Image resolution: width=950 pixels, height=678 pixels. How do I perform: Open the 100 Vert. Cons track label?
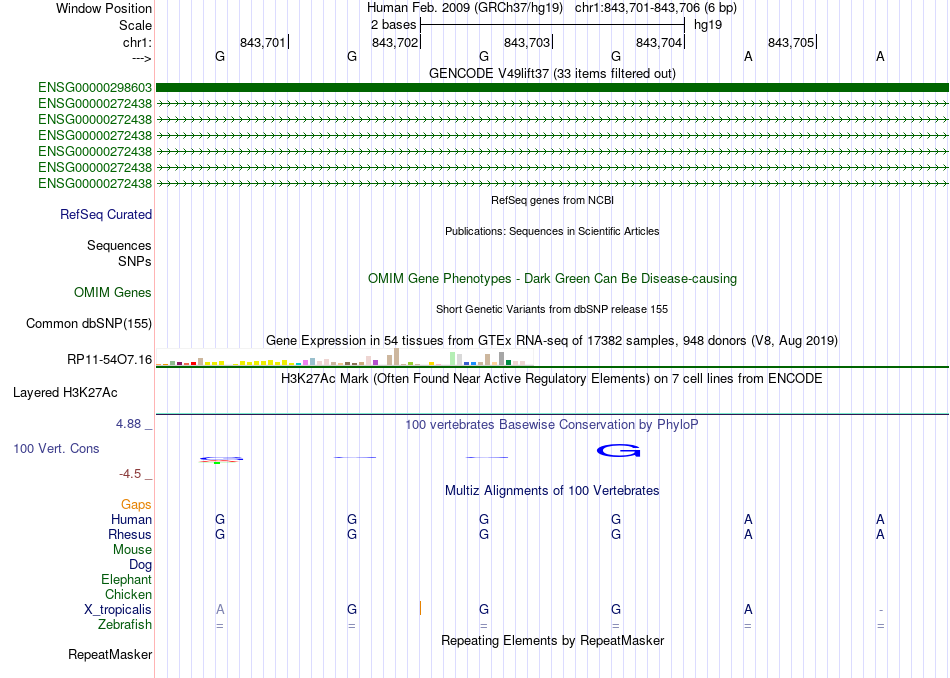tap(56, 448)
